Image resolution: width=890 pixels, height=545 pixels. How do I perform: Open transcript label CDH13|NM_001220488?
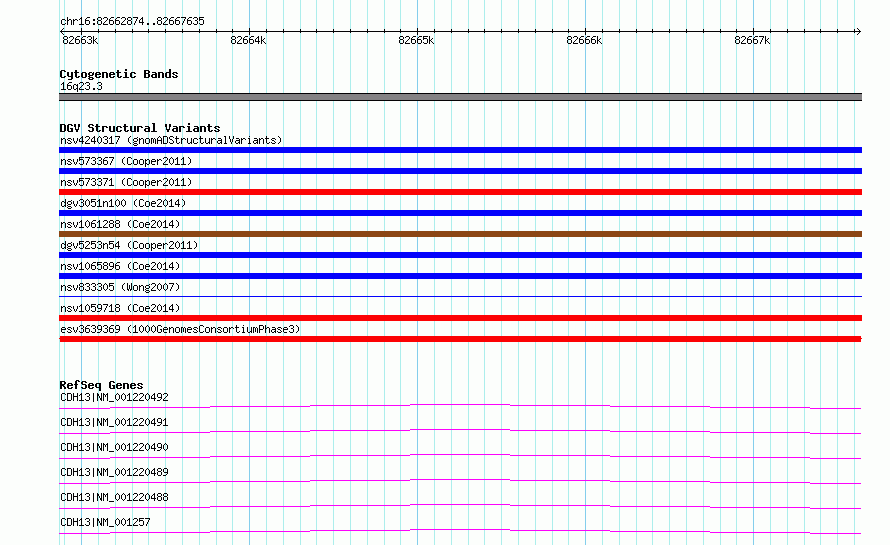point(114,497)
